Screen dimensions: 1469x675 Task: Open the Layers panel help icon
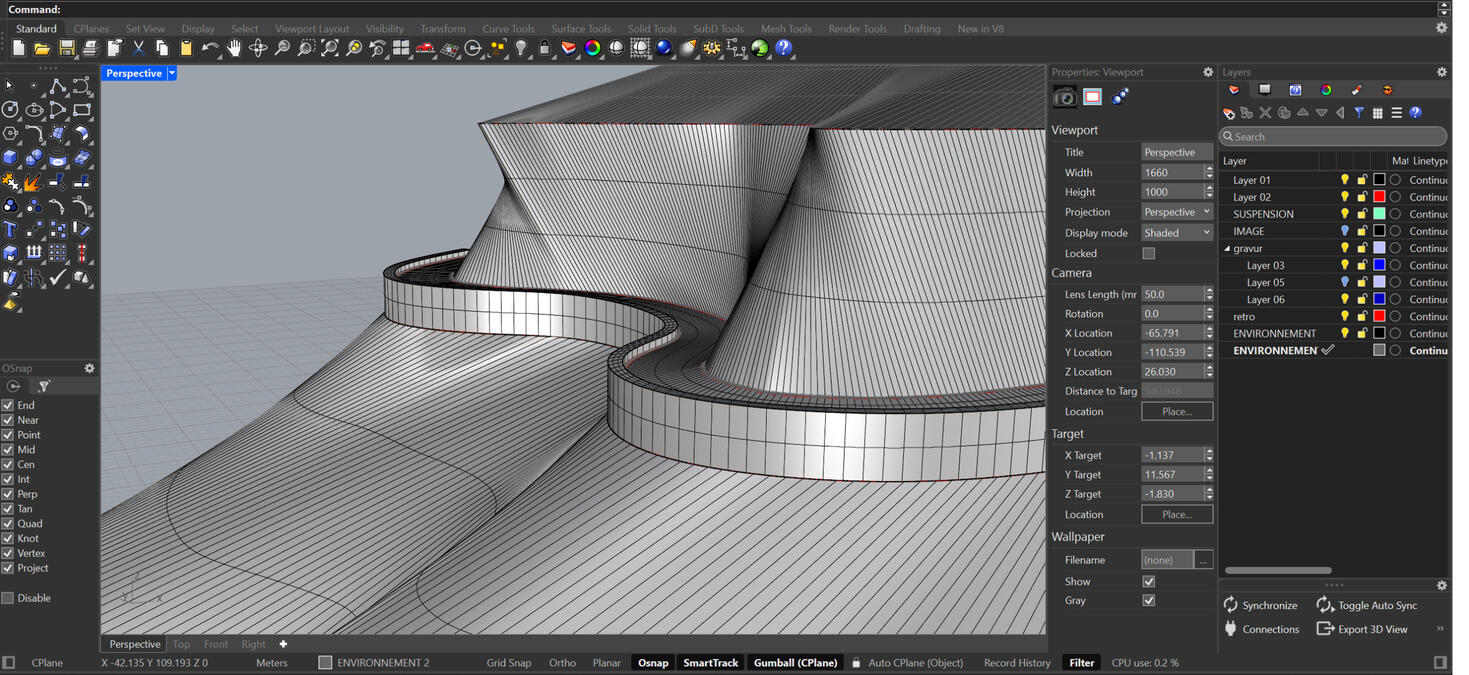coord(1415,112)
